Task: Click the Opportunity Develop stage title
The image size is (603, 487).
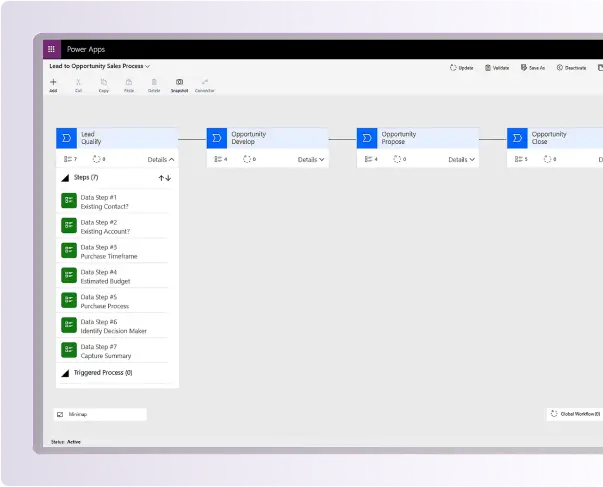Action: click(x=248, y=138)
